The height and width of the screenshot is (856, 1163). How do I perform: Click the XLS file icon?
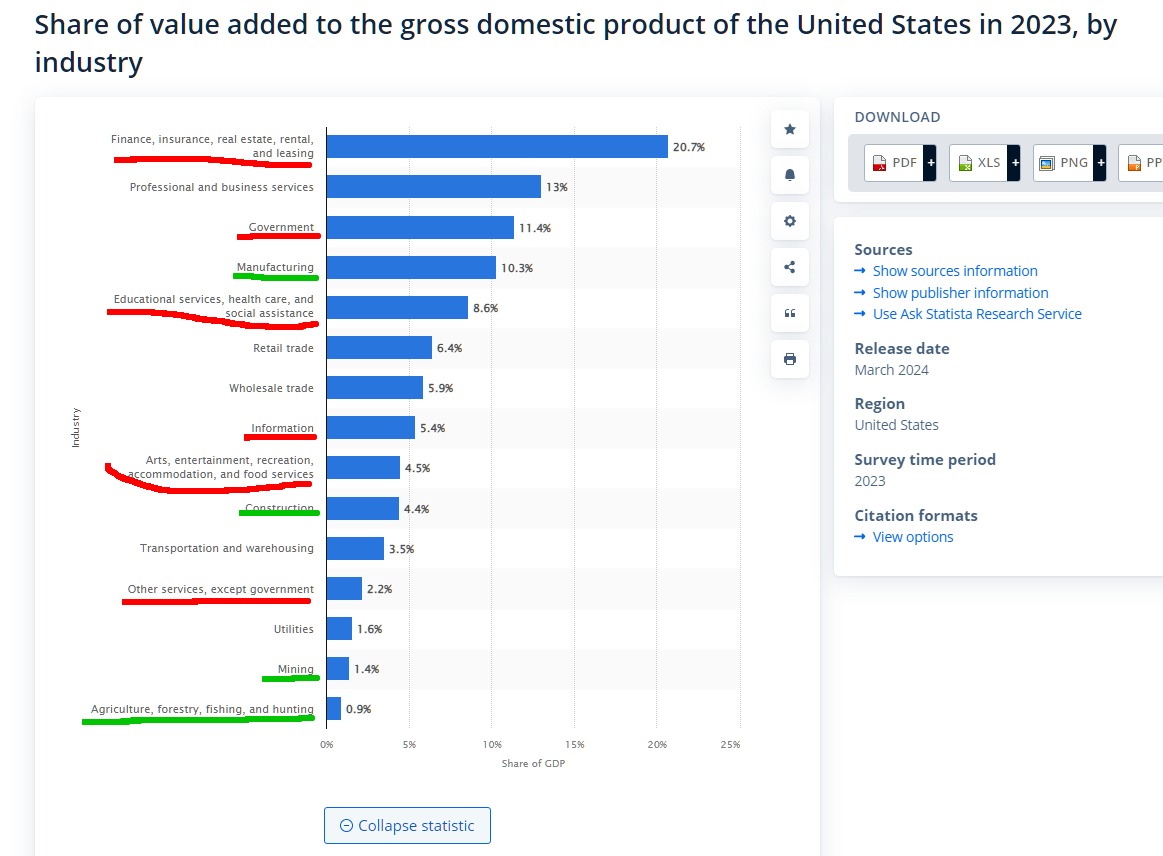[965, 163]
